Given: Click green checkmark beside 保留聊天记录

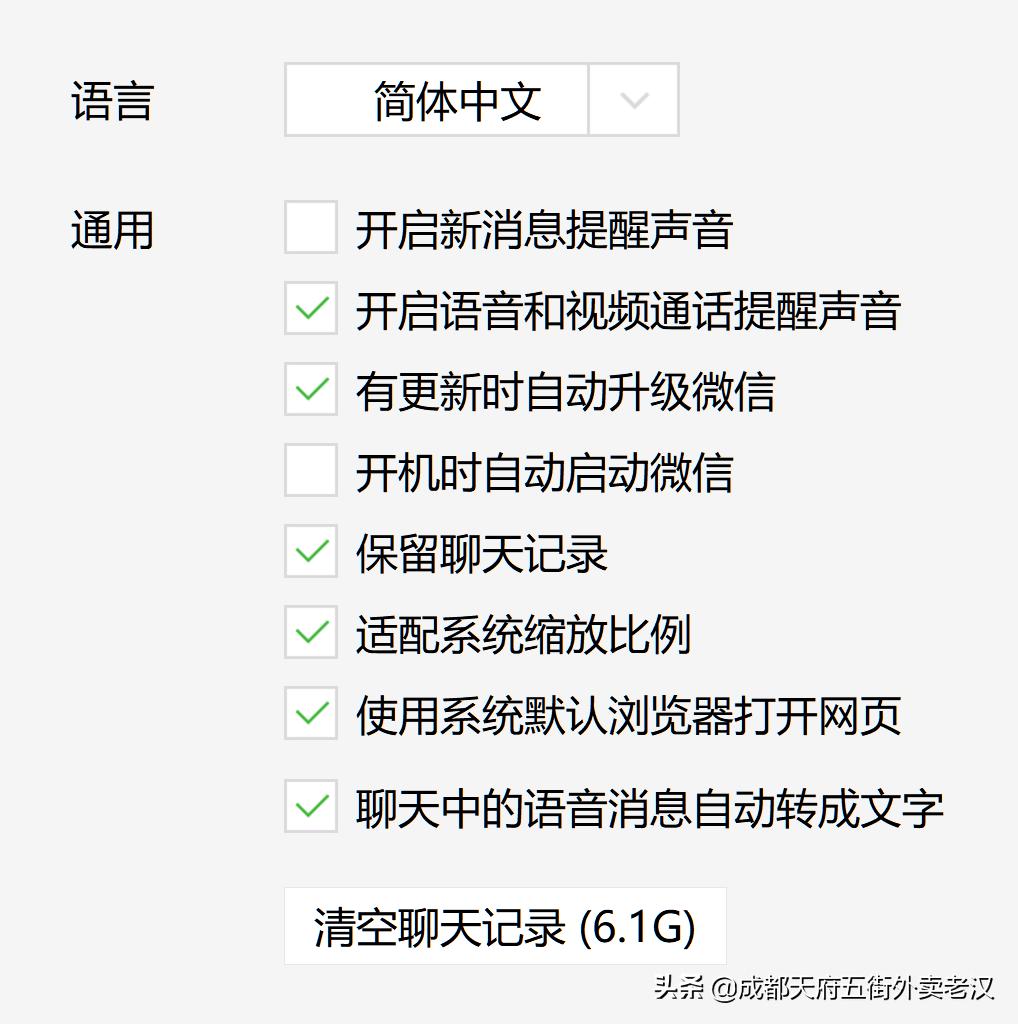Looking at the screenshot, I should [x=310, y=553].
